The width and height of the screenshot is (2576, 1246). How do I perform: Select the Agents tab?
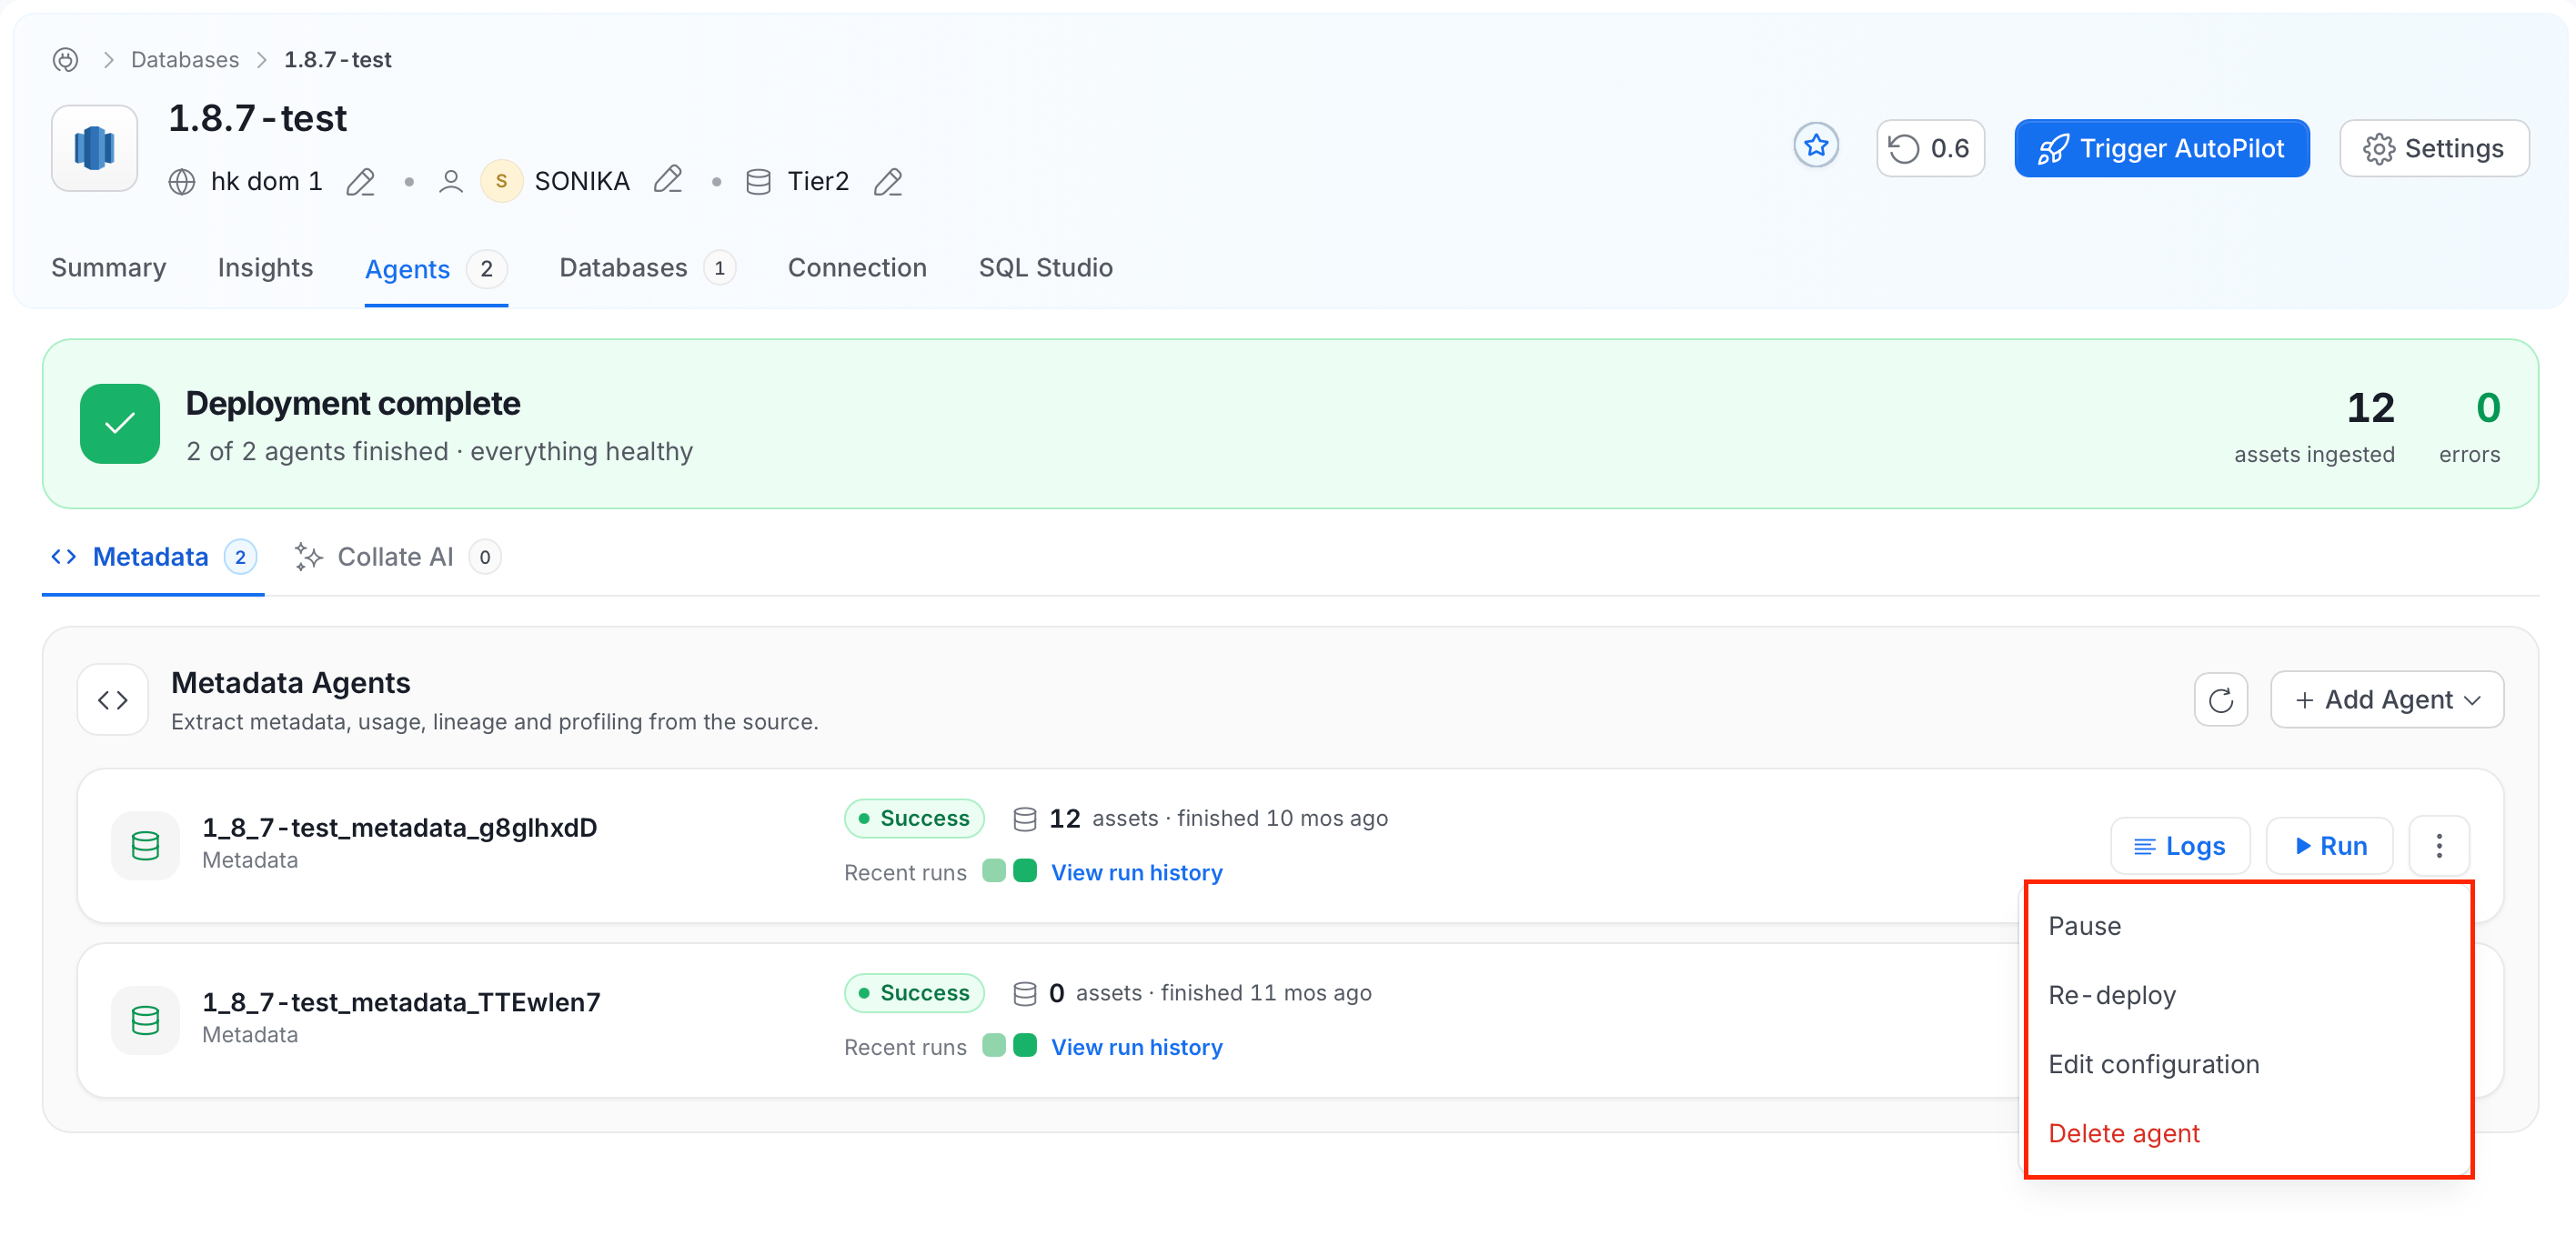click(436, 269)
